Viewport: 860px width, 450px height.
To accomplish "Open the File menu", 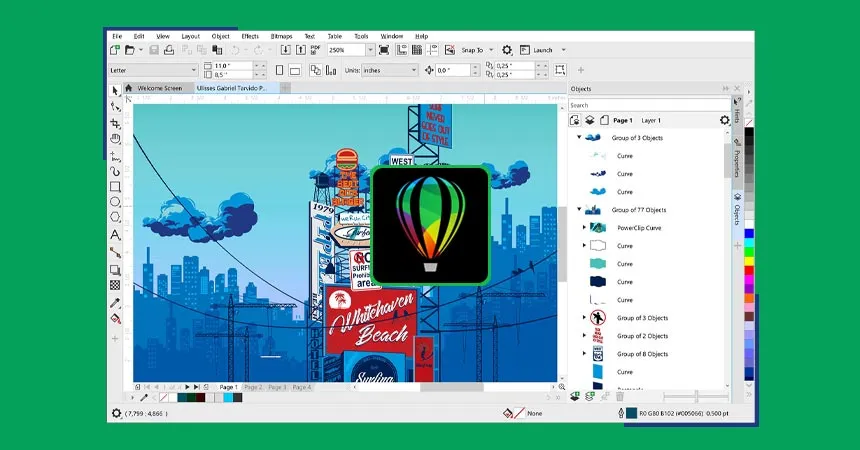I will (117, 36).
